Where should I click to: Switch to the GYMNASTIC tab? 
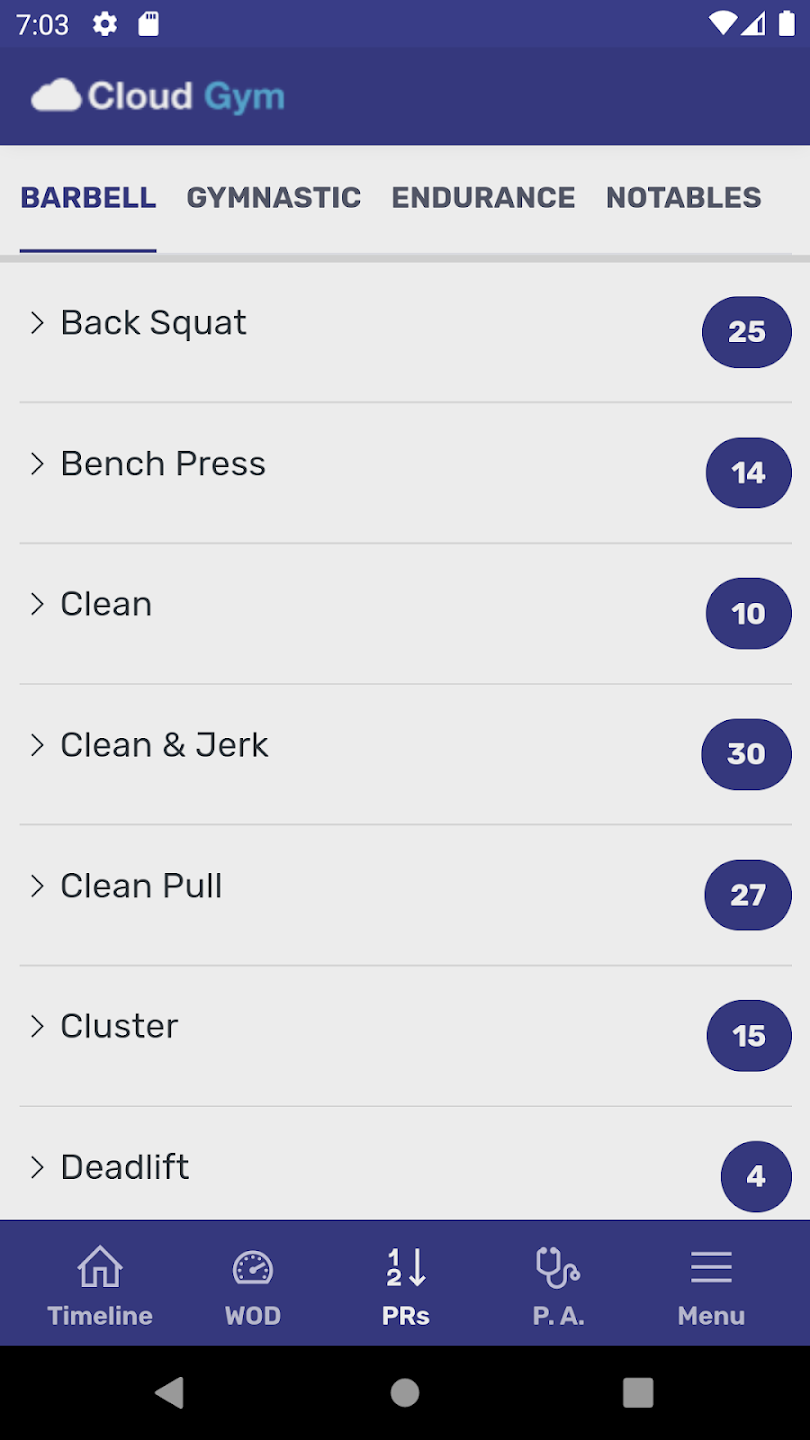(x=274, y=198)
